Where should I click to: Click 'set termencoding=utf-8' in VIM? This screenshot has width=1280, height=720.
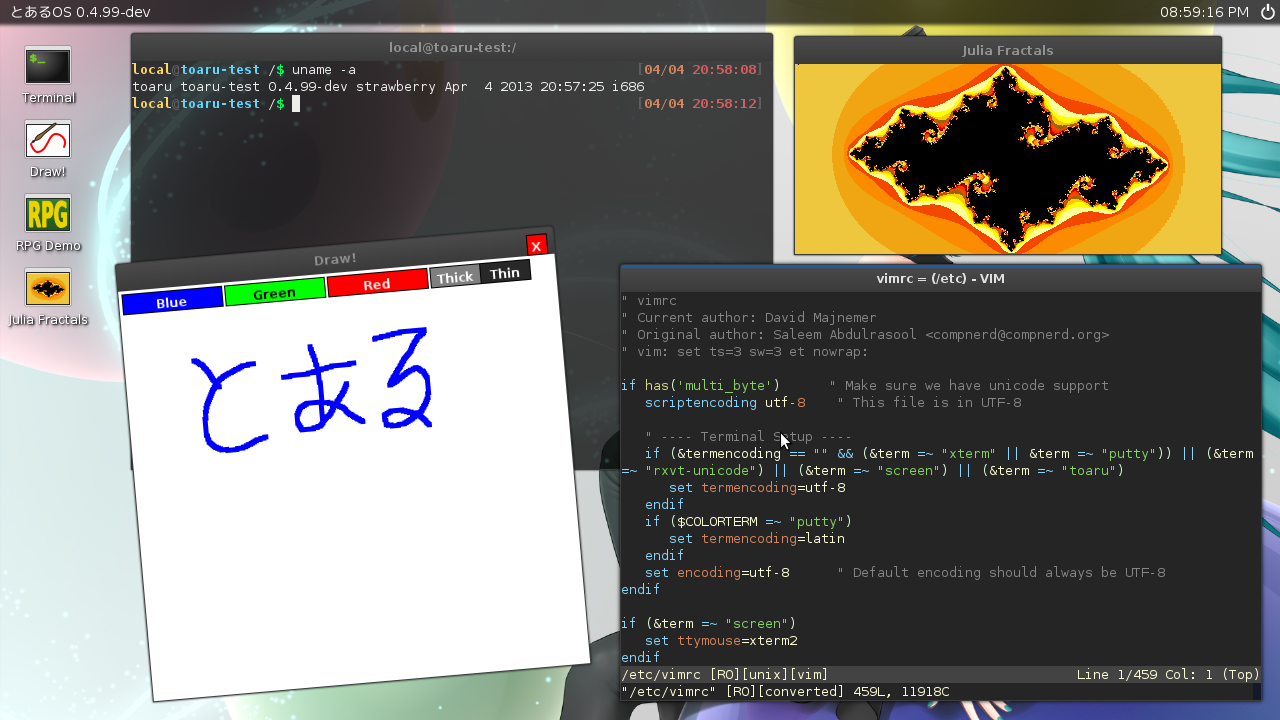click(757, 488)
